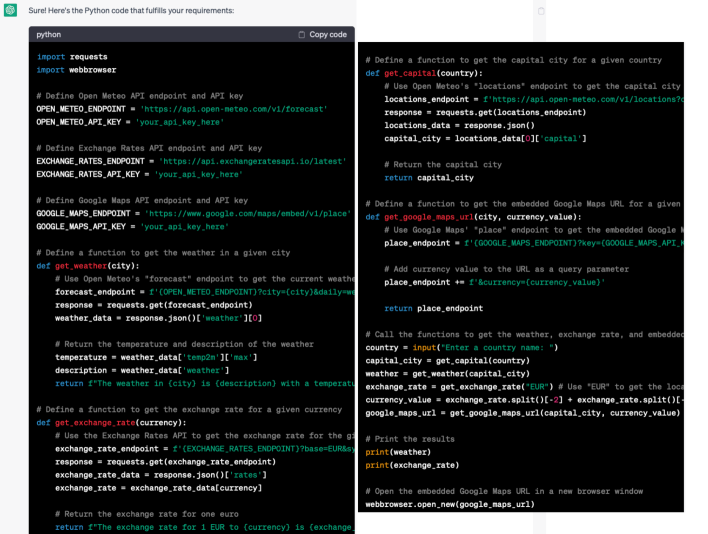This screenshot has height=534, width=708.
Task: Click the 'python' language label in code header
Action: pyautogui.click(x=49, y=34)
